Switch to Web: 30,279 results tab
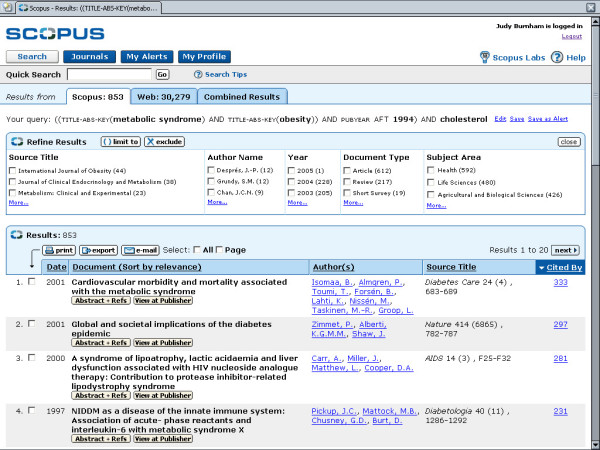This screenshot has width=600, height=450. pos(164,97)
